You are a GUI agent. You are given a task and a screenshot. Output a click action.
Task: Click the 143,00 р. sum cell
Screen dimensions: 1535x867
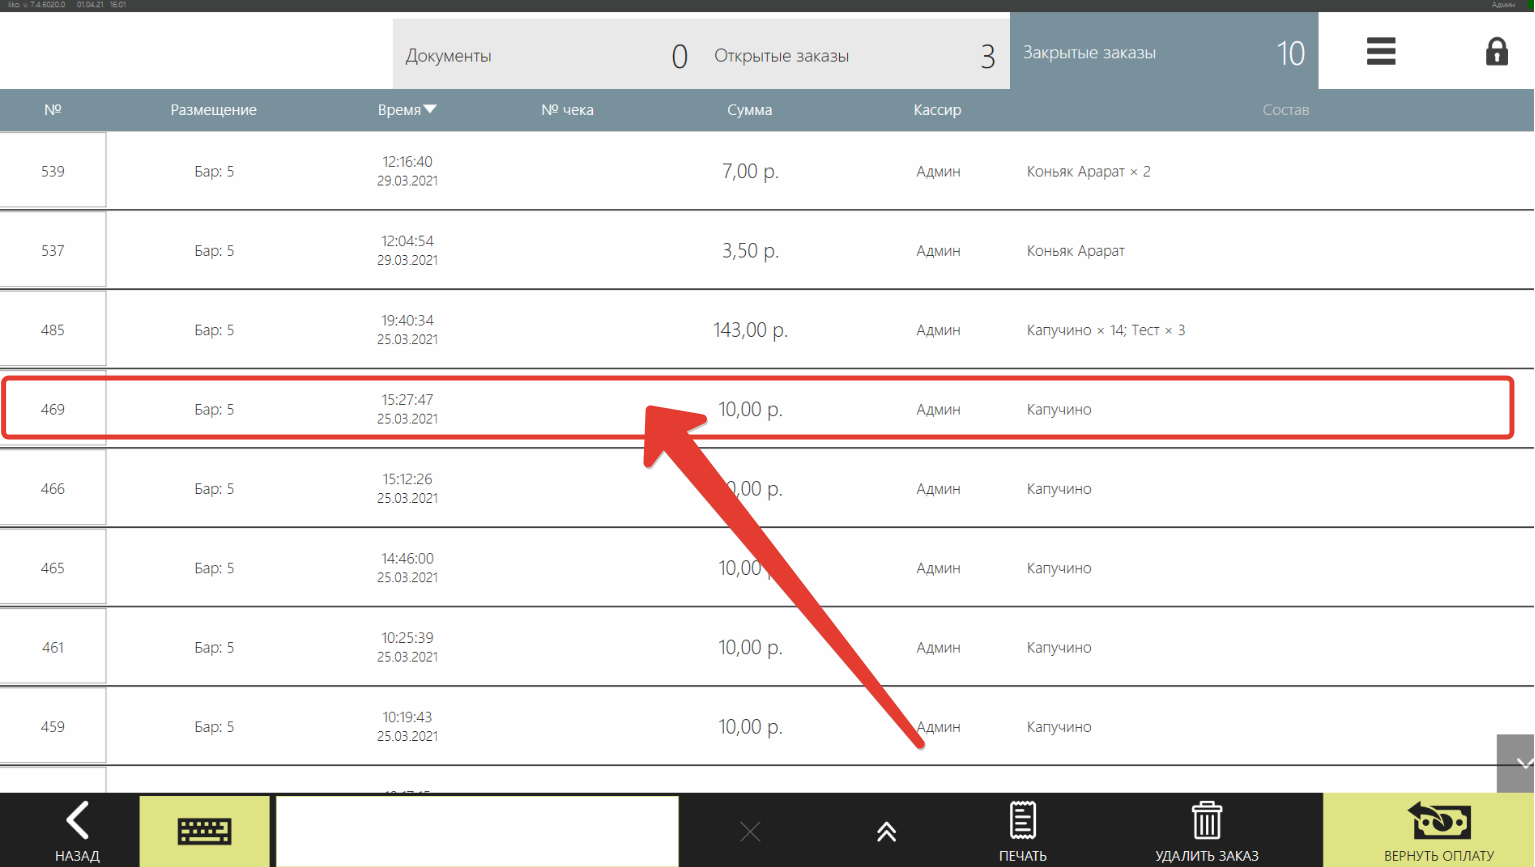pos(750,329)
